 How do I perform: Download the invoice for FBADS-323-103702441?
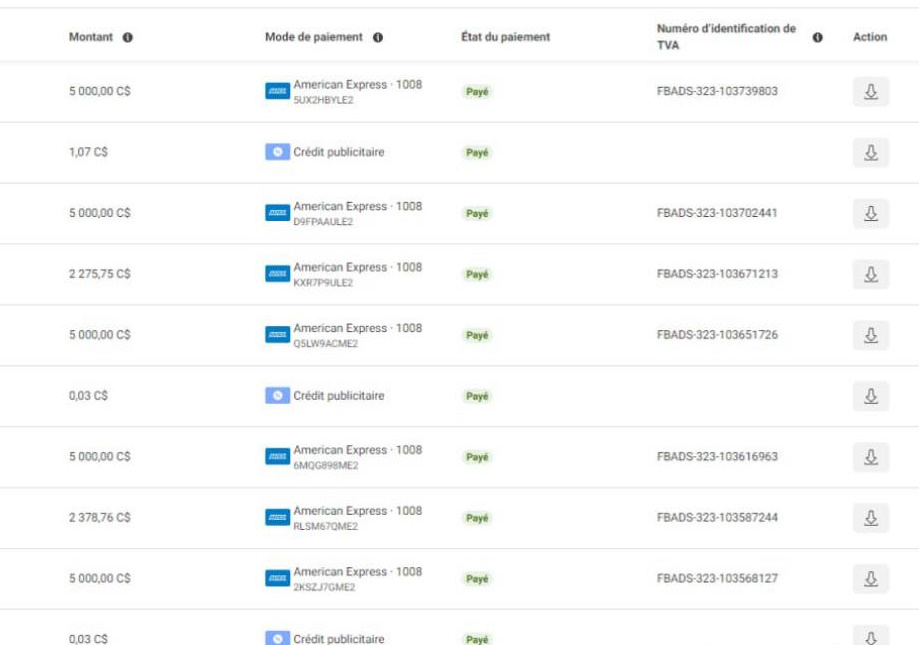[870, 213]
